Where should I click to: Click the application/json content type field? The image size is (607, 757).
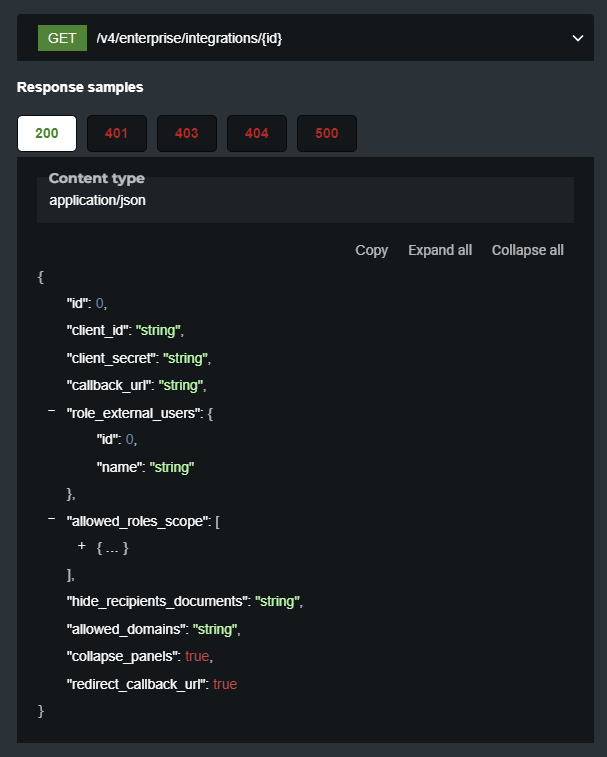tap(98, 200)
